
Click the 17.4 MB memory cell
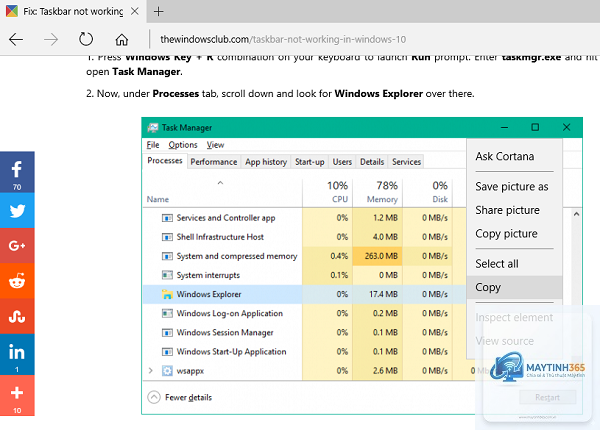377,294
